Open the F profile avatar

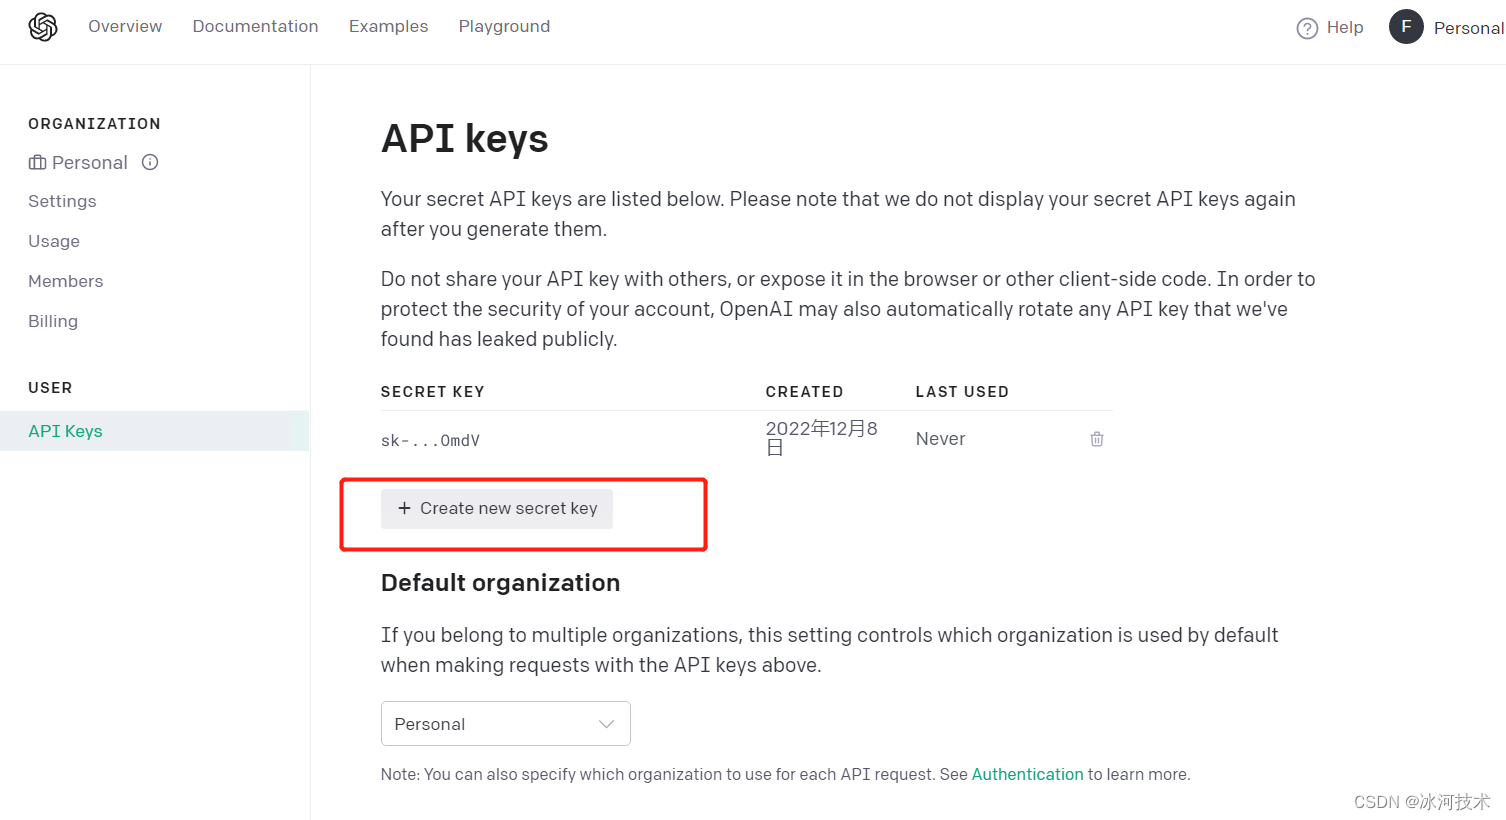(x=1406, y=27)
